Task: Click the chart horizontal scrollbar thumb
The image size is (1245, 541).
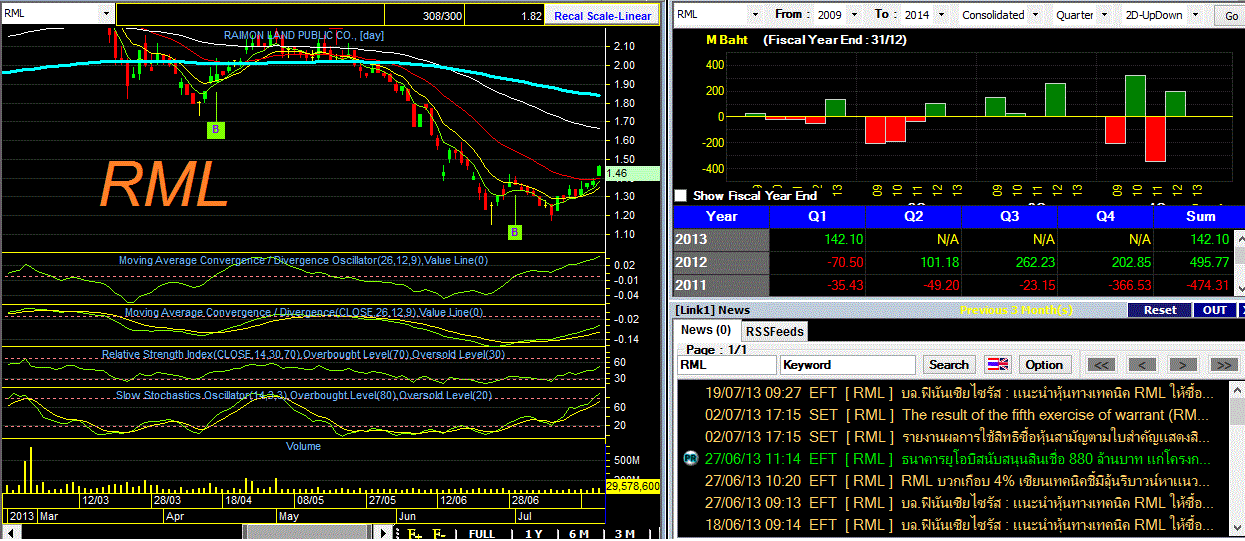Action: click(306, 534)
